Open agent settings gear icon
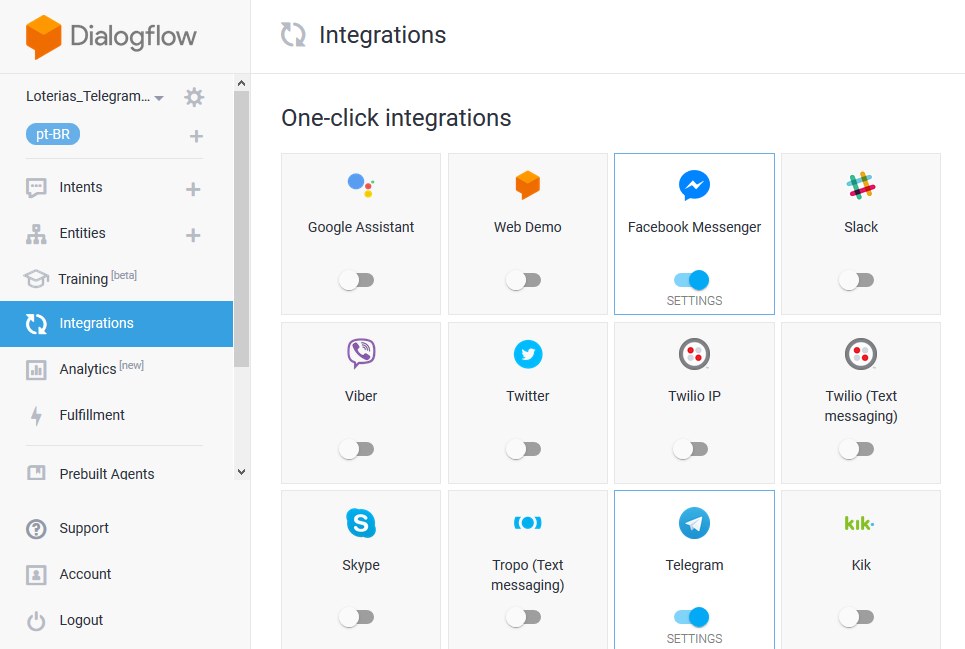Image resolution: width=965 pixels, height=649 pixels. coord(194,97)
